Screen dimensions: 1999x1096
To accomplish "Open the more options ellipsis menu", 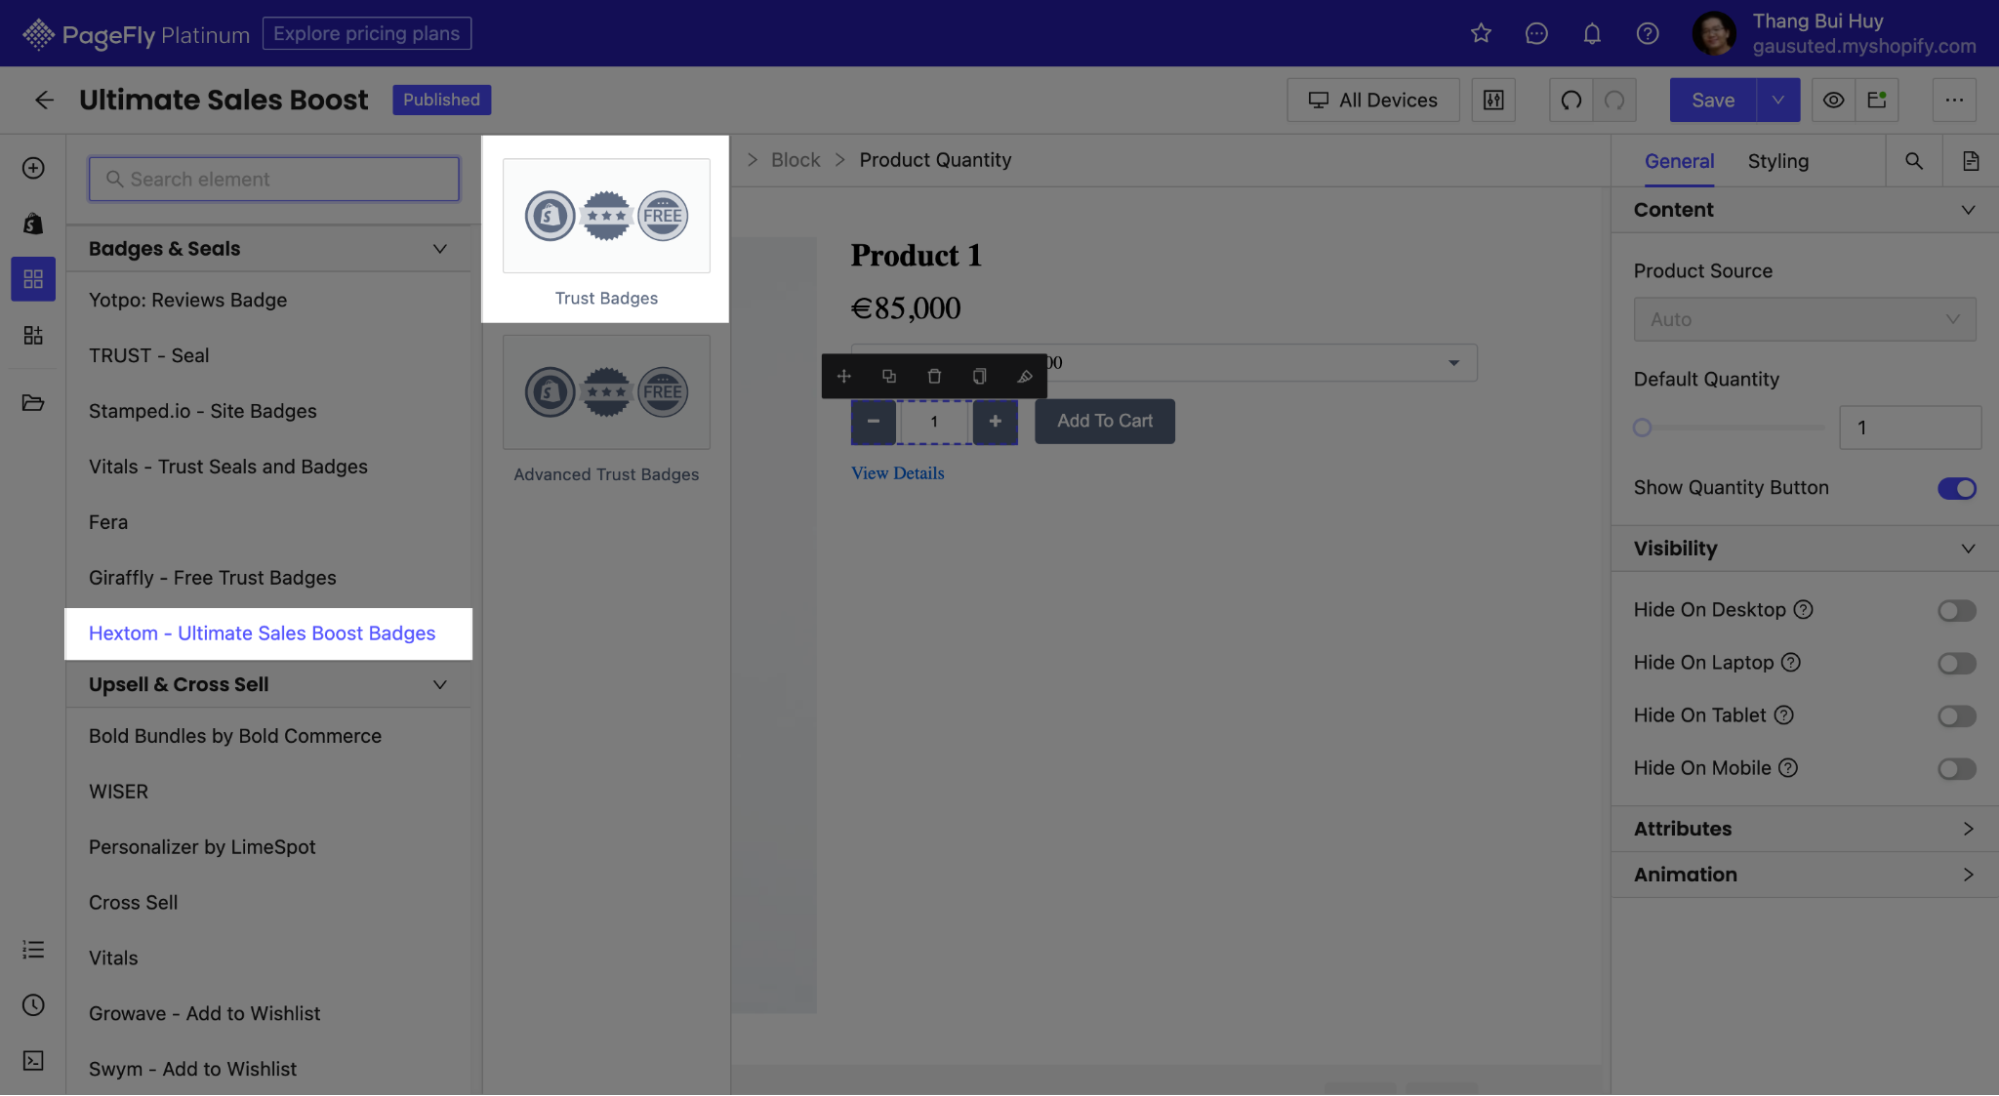I will [x=1954, y=100].
